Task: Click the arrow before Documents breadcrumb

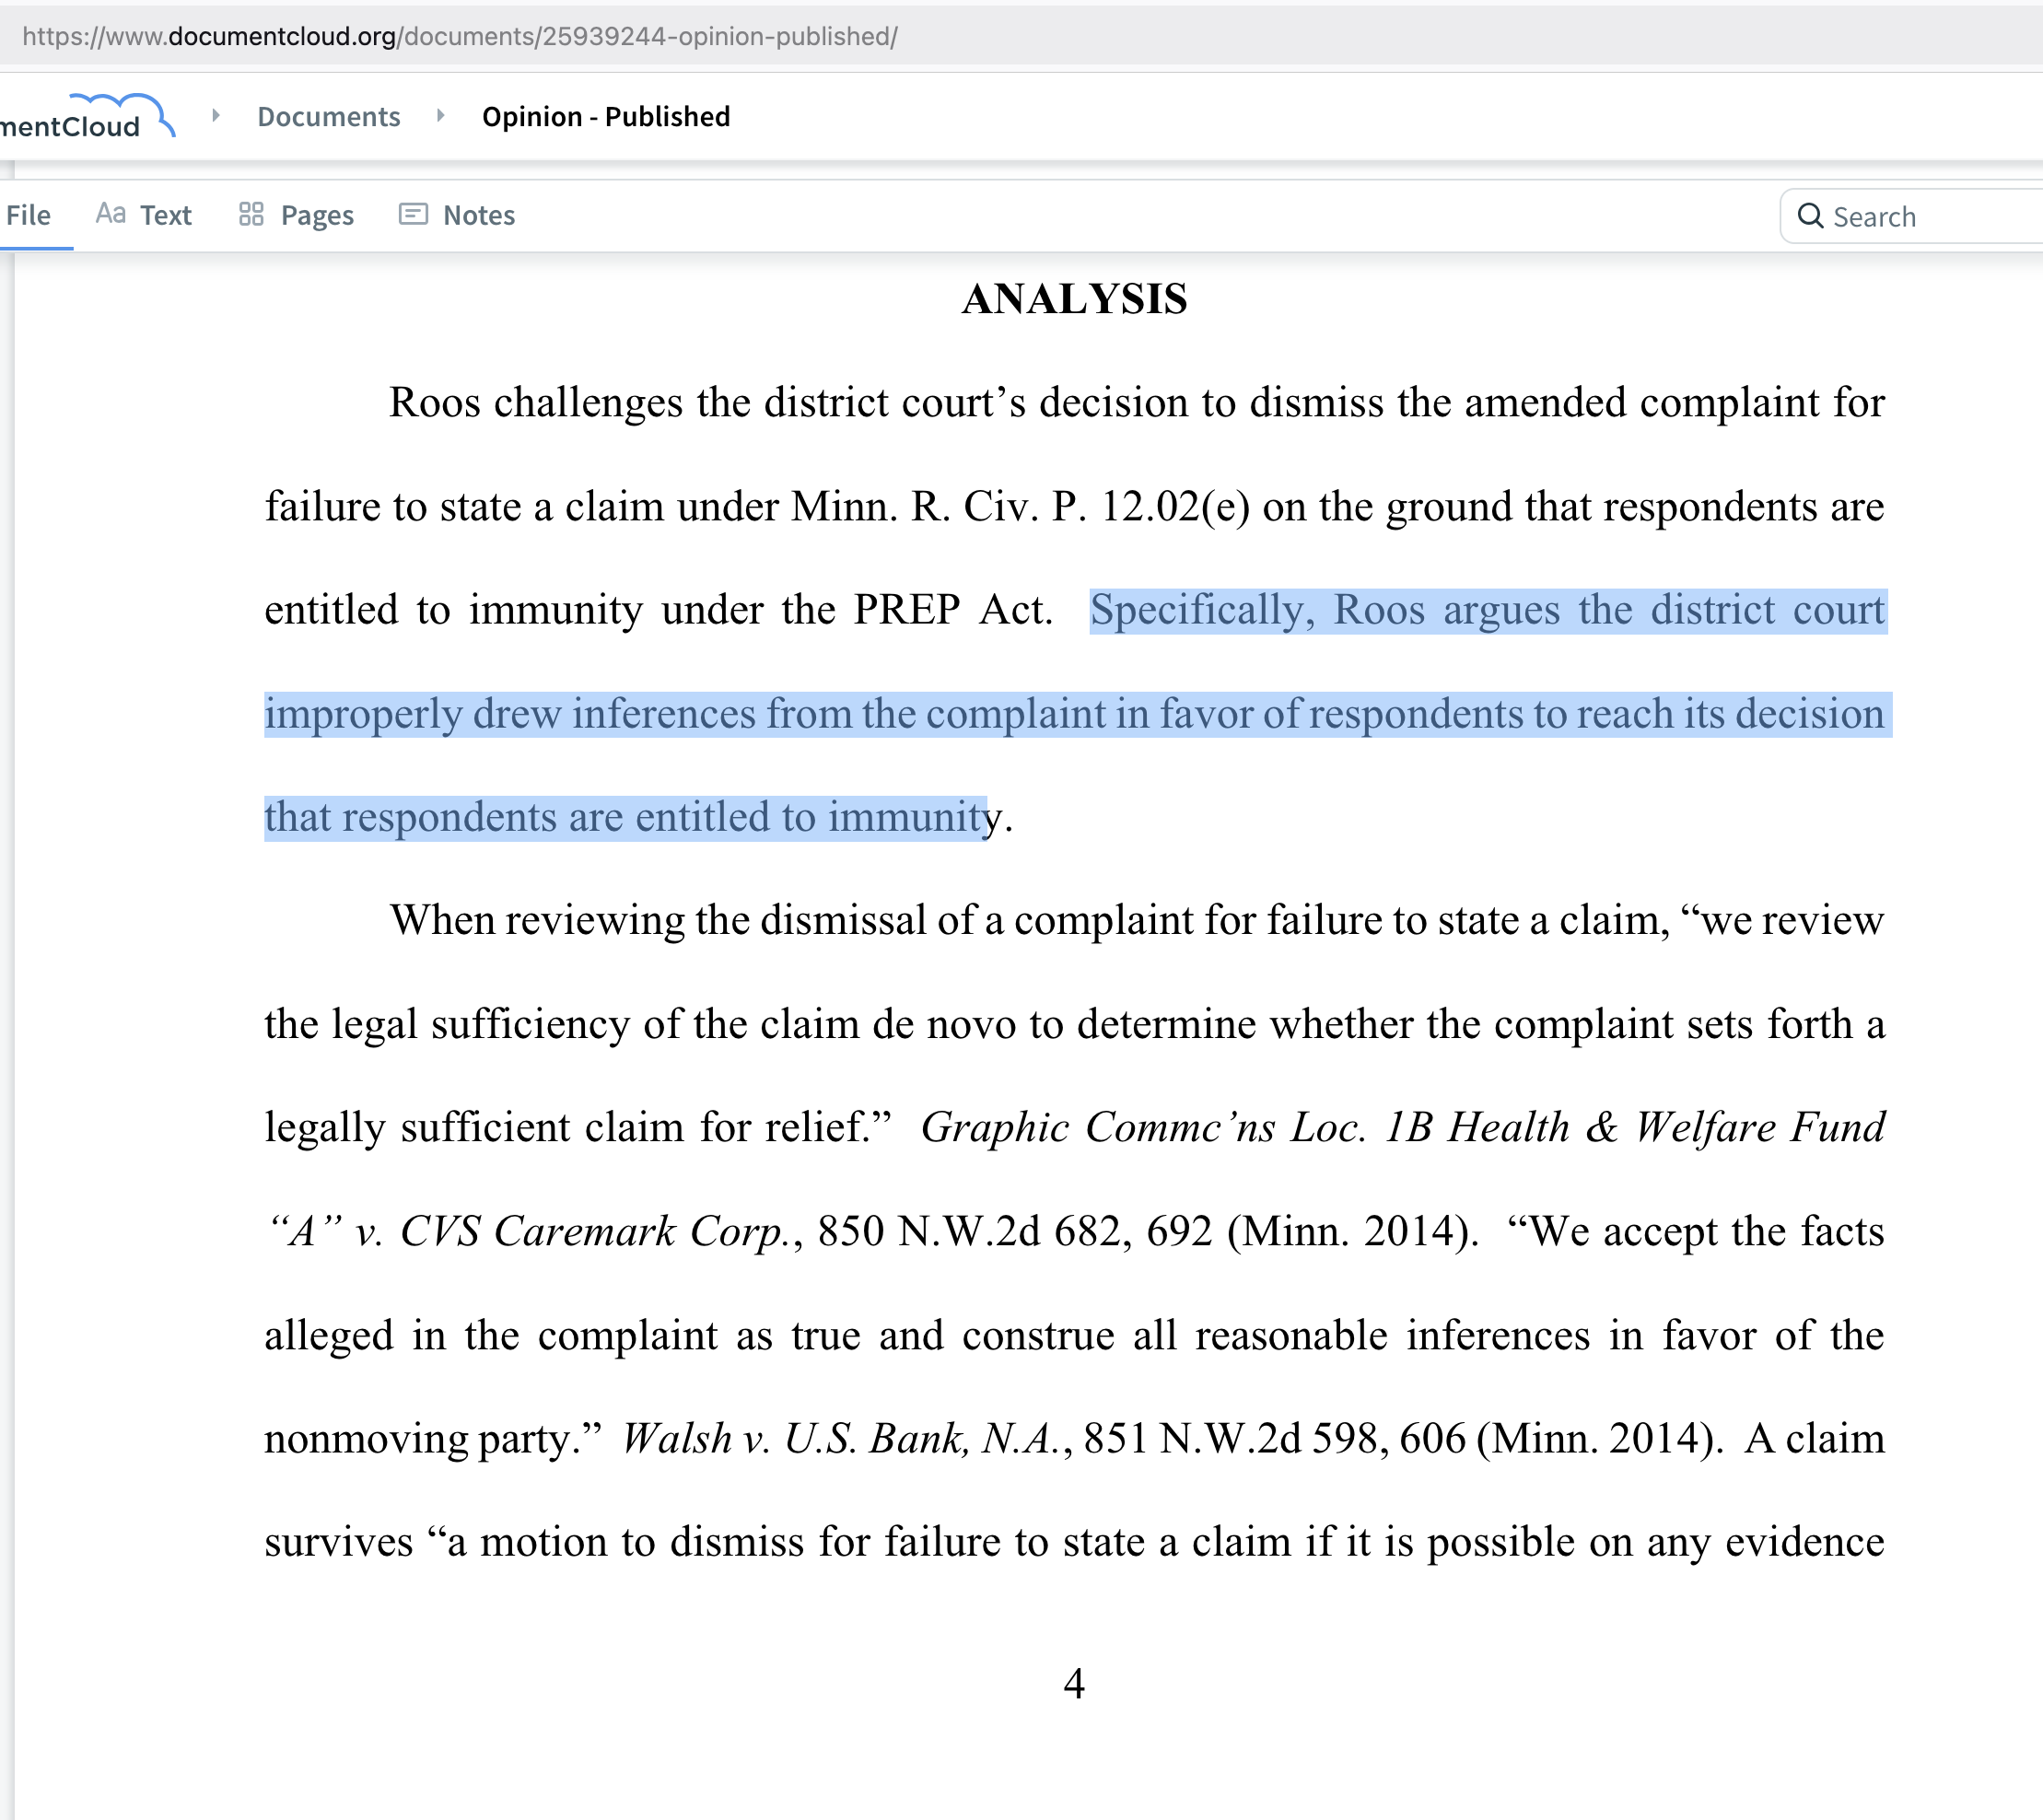Action: 215,116
